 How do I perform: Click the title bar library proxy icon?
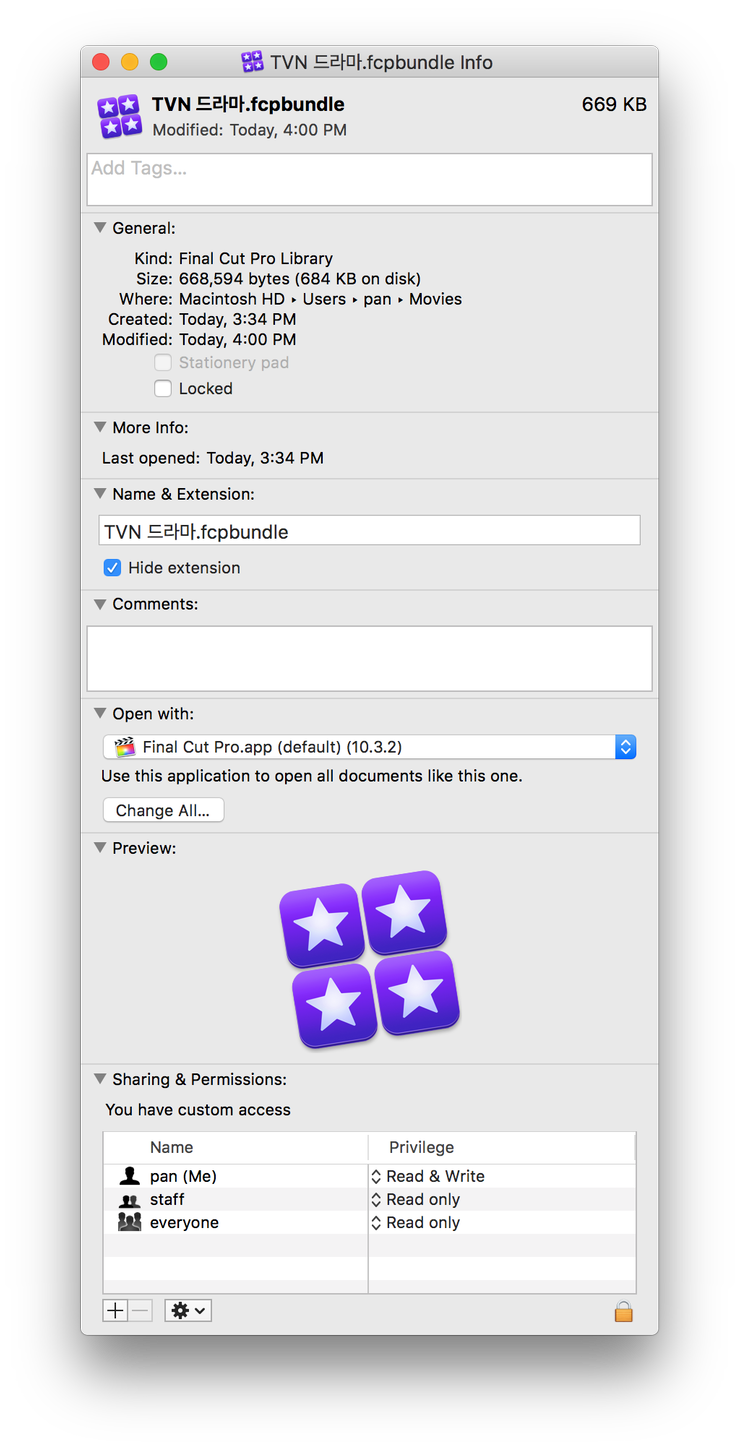pos(253,62)
